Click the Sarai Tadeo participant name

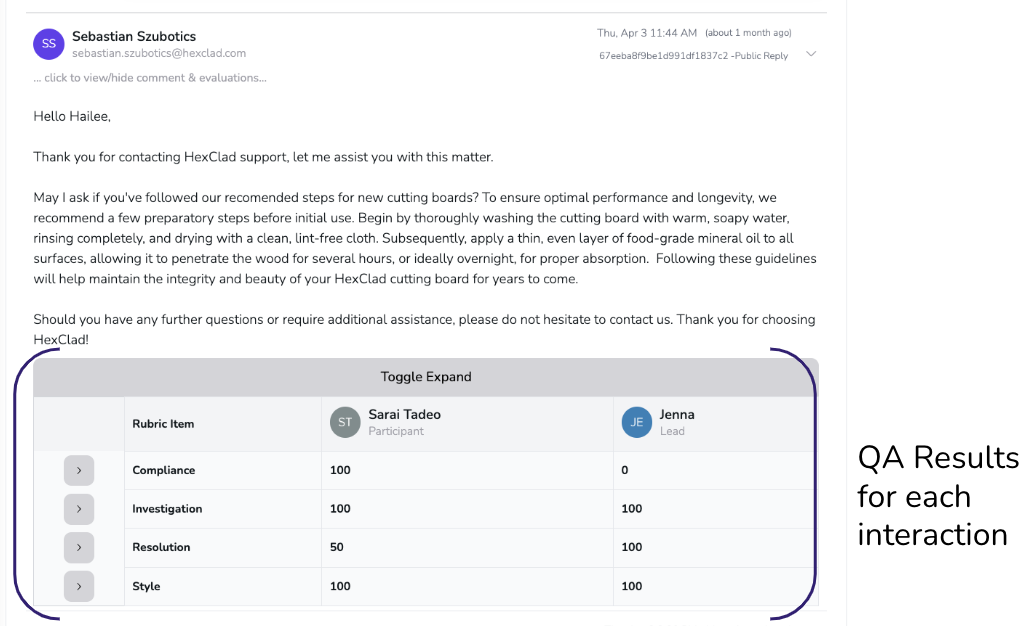404,414
